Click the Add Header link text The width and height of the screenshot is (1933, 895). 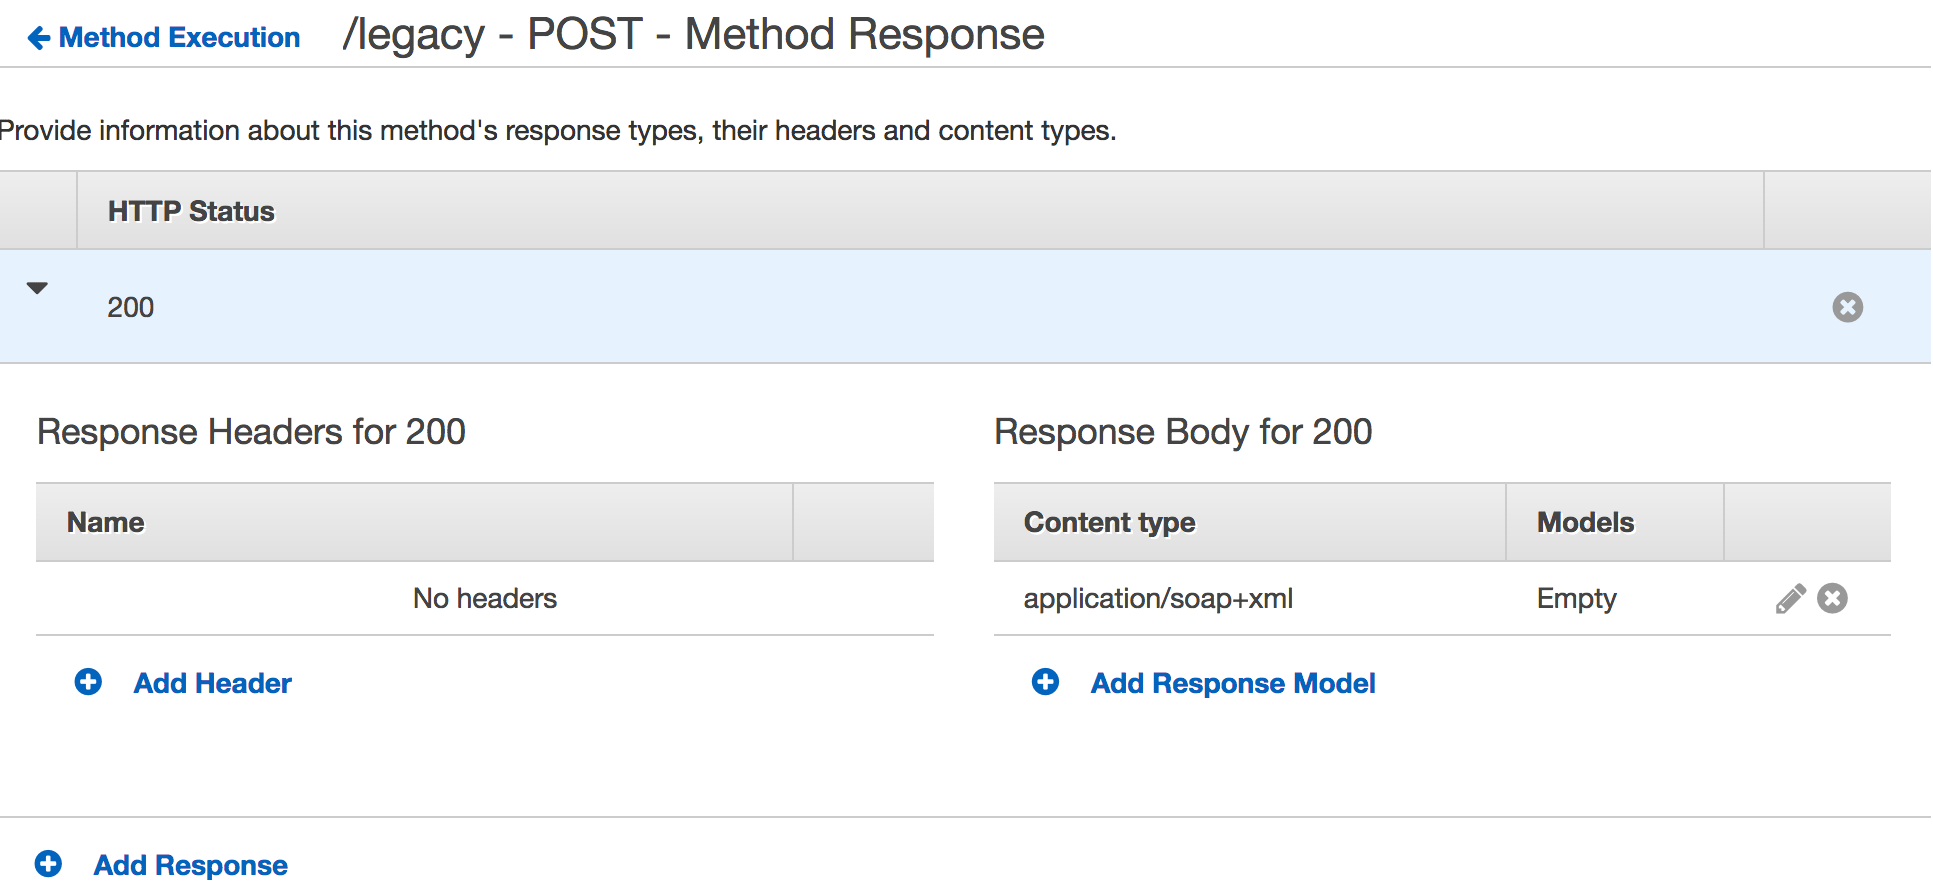pos(212,683)
